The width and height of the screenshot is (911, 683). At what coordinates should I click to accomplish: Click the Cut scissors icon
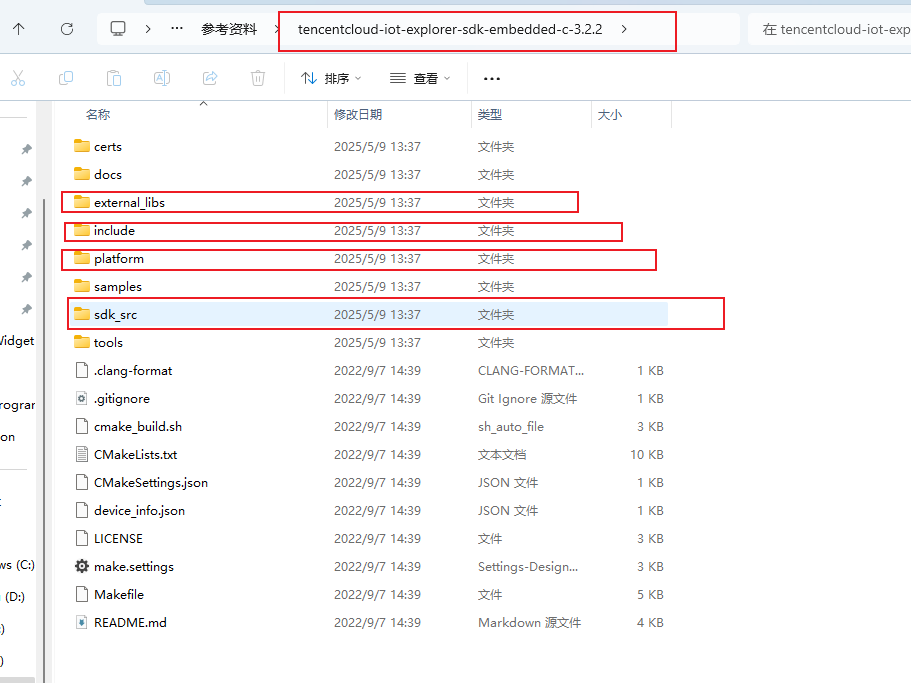(18, 78)
